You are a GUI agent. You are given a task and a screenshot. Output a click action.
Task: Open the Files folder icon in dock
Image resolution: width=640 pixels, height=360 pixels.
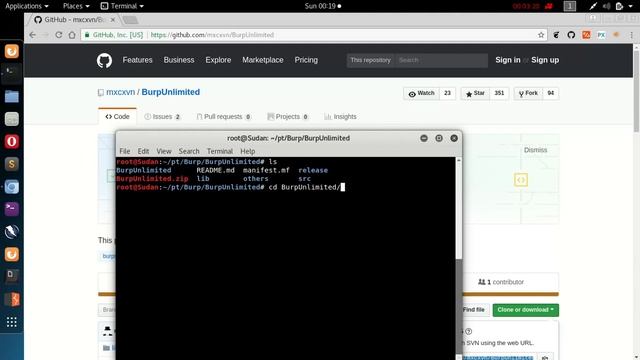coord(11,97)
